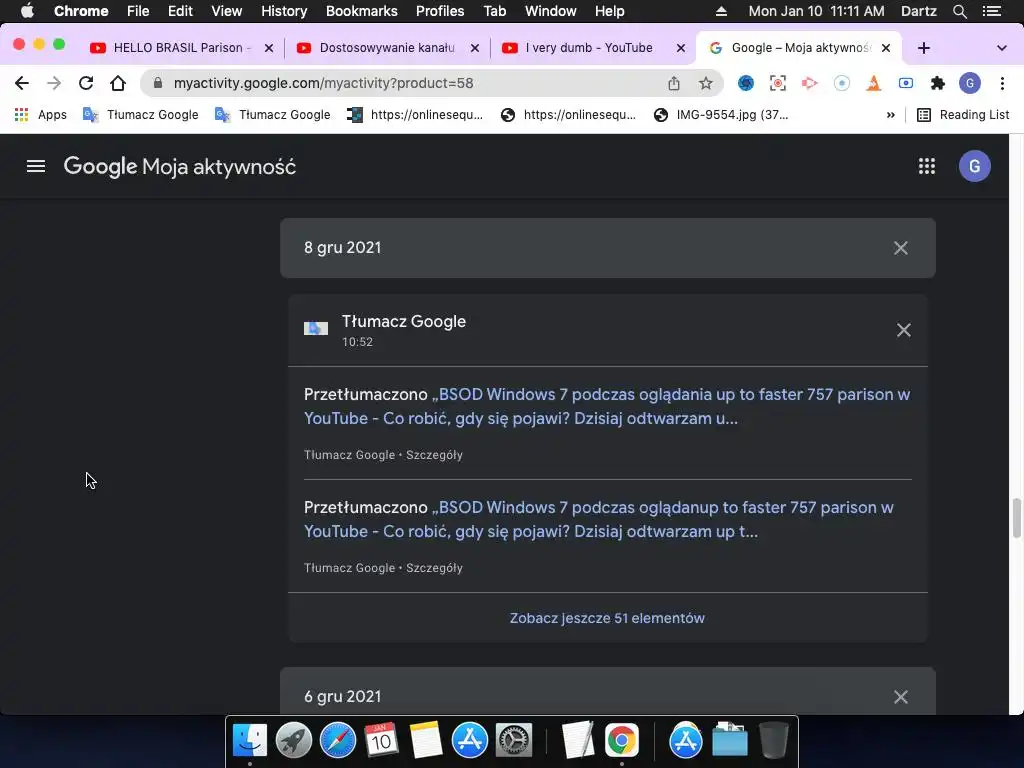Open the Extensions puzzle menu
Screen dimensions: 1024x768
(938, 83)
